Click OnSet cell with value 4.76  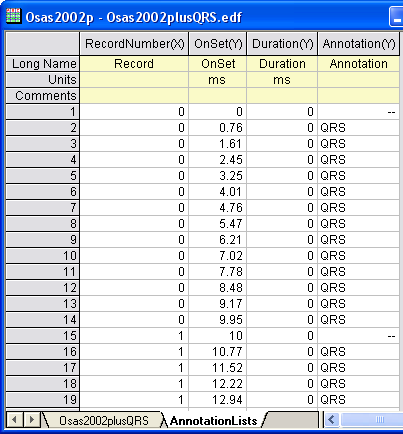click(218, 208)
